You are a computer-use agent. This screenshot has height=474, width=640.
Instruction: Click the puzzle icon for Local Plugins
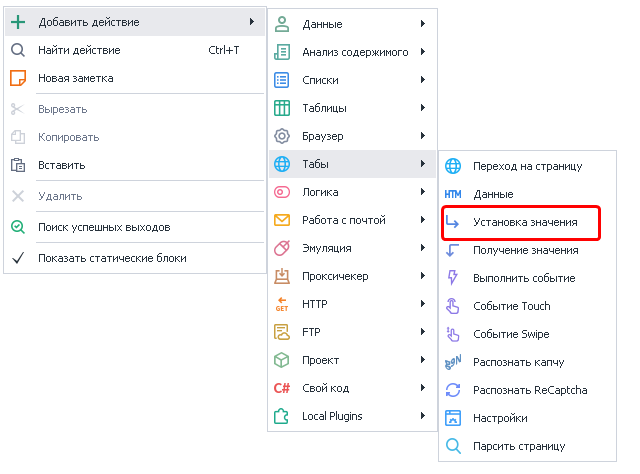(282, 416)
